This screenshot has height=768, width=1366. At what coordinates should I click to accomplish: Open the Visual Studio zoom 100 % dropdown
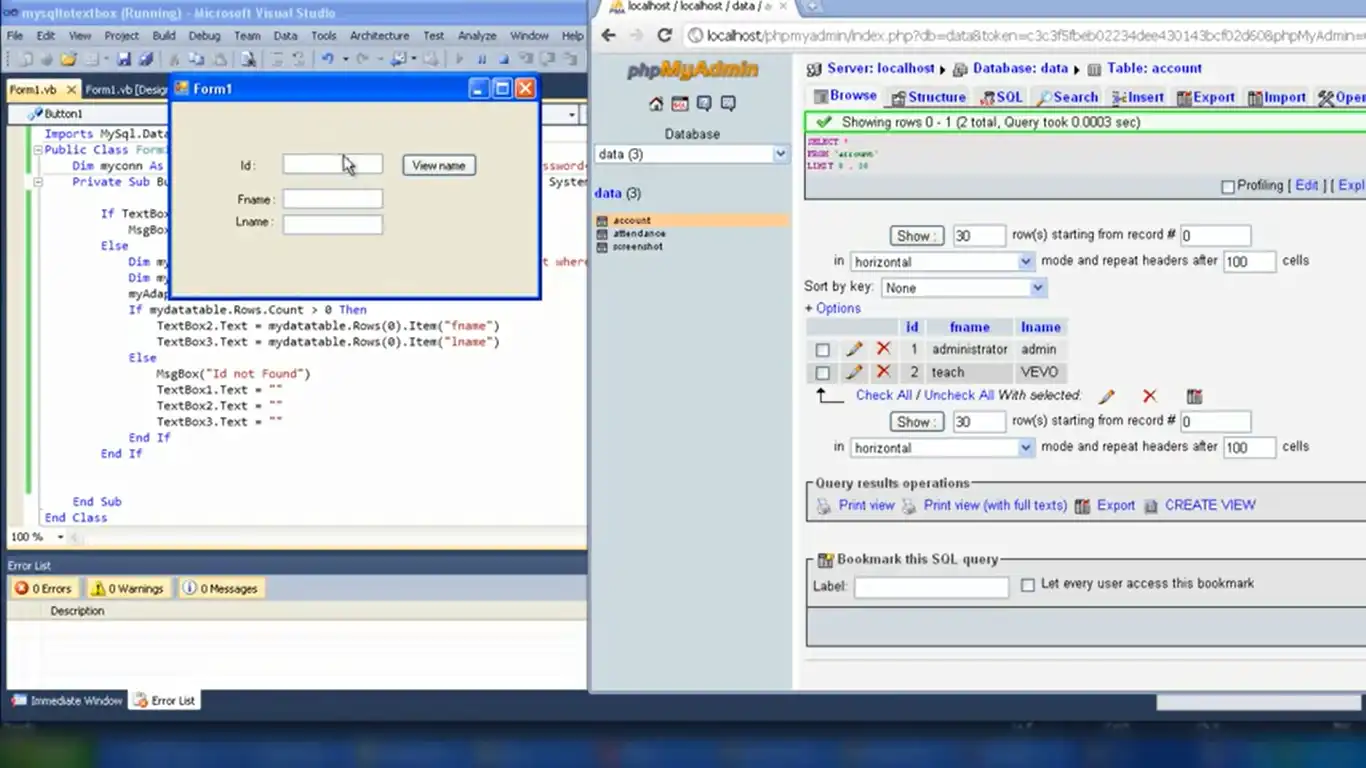coord(60,537)
